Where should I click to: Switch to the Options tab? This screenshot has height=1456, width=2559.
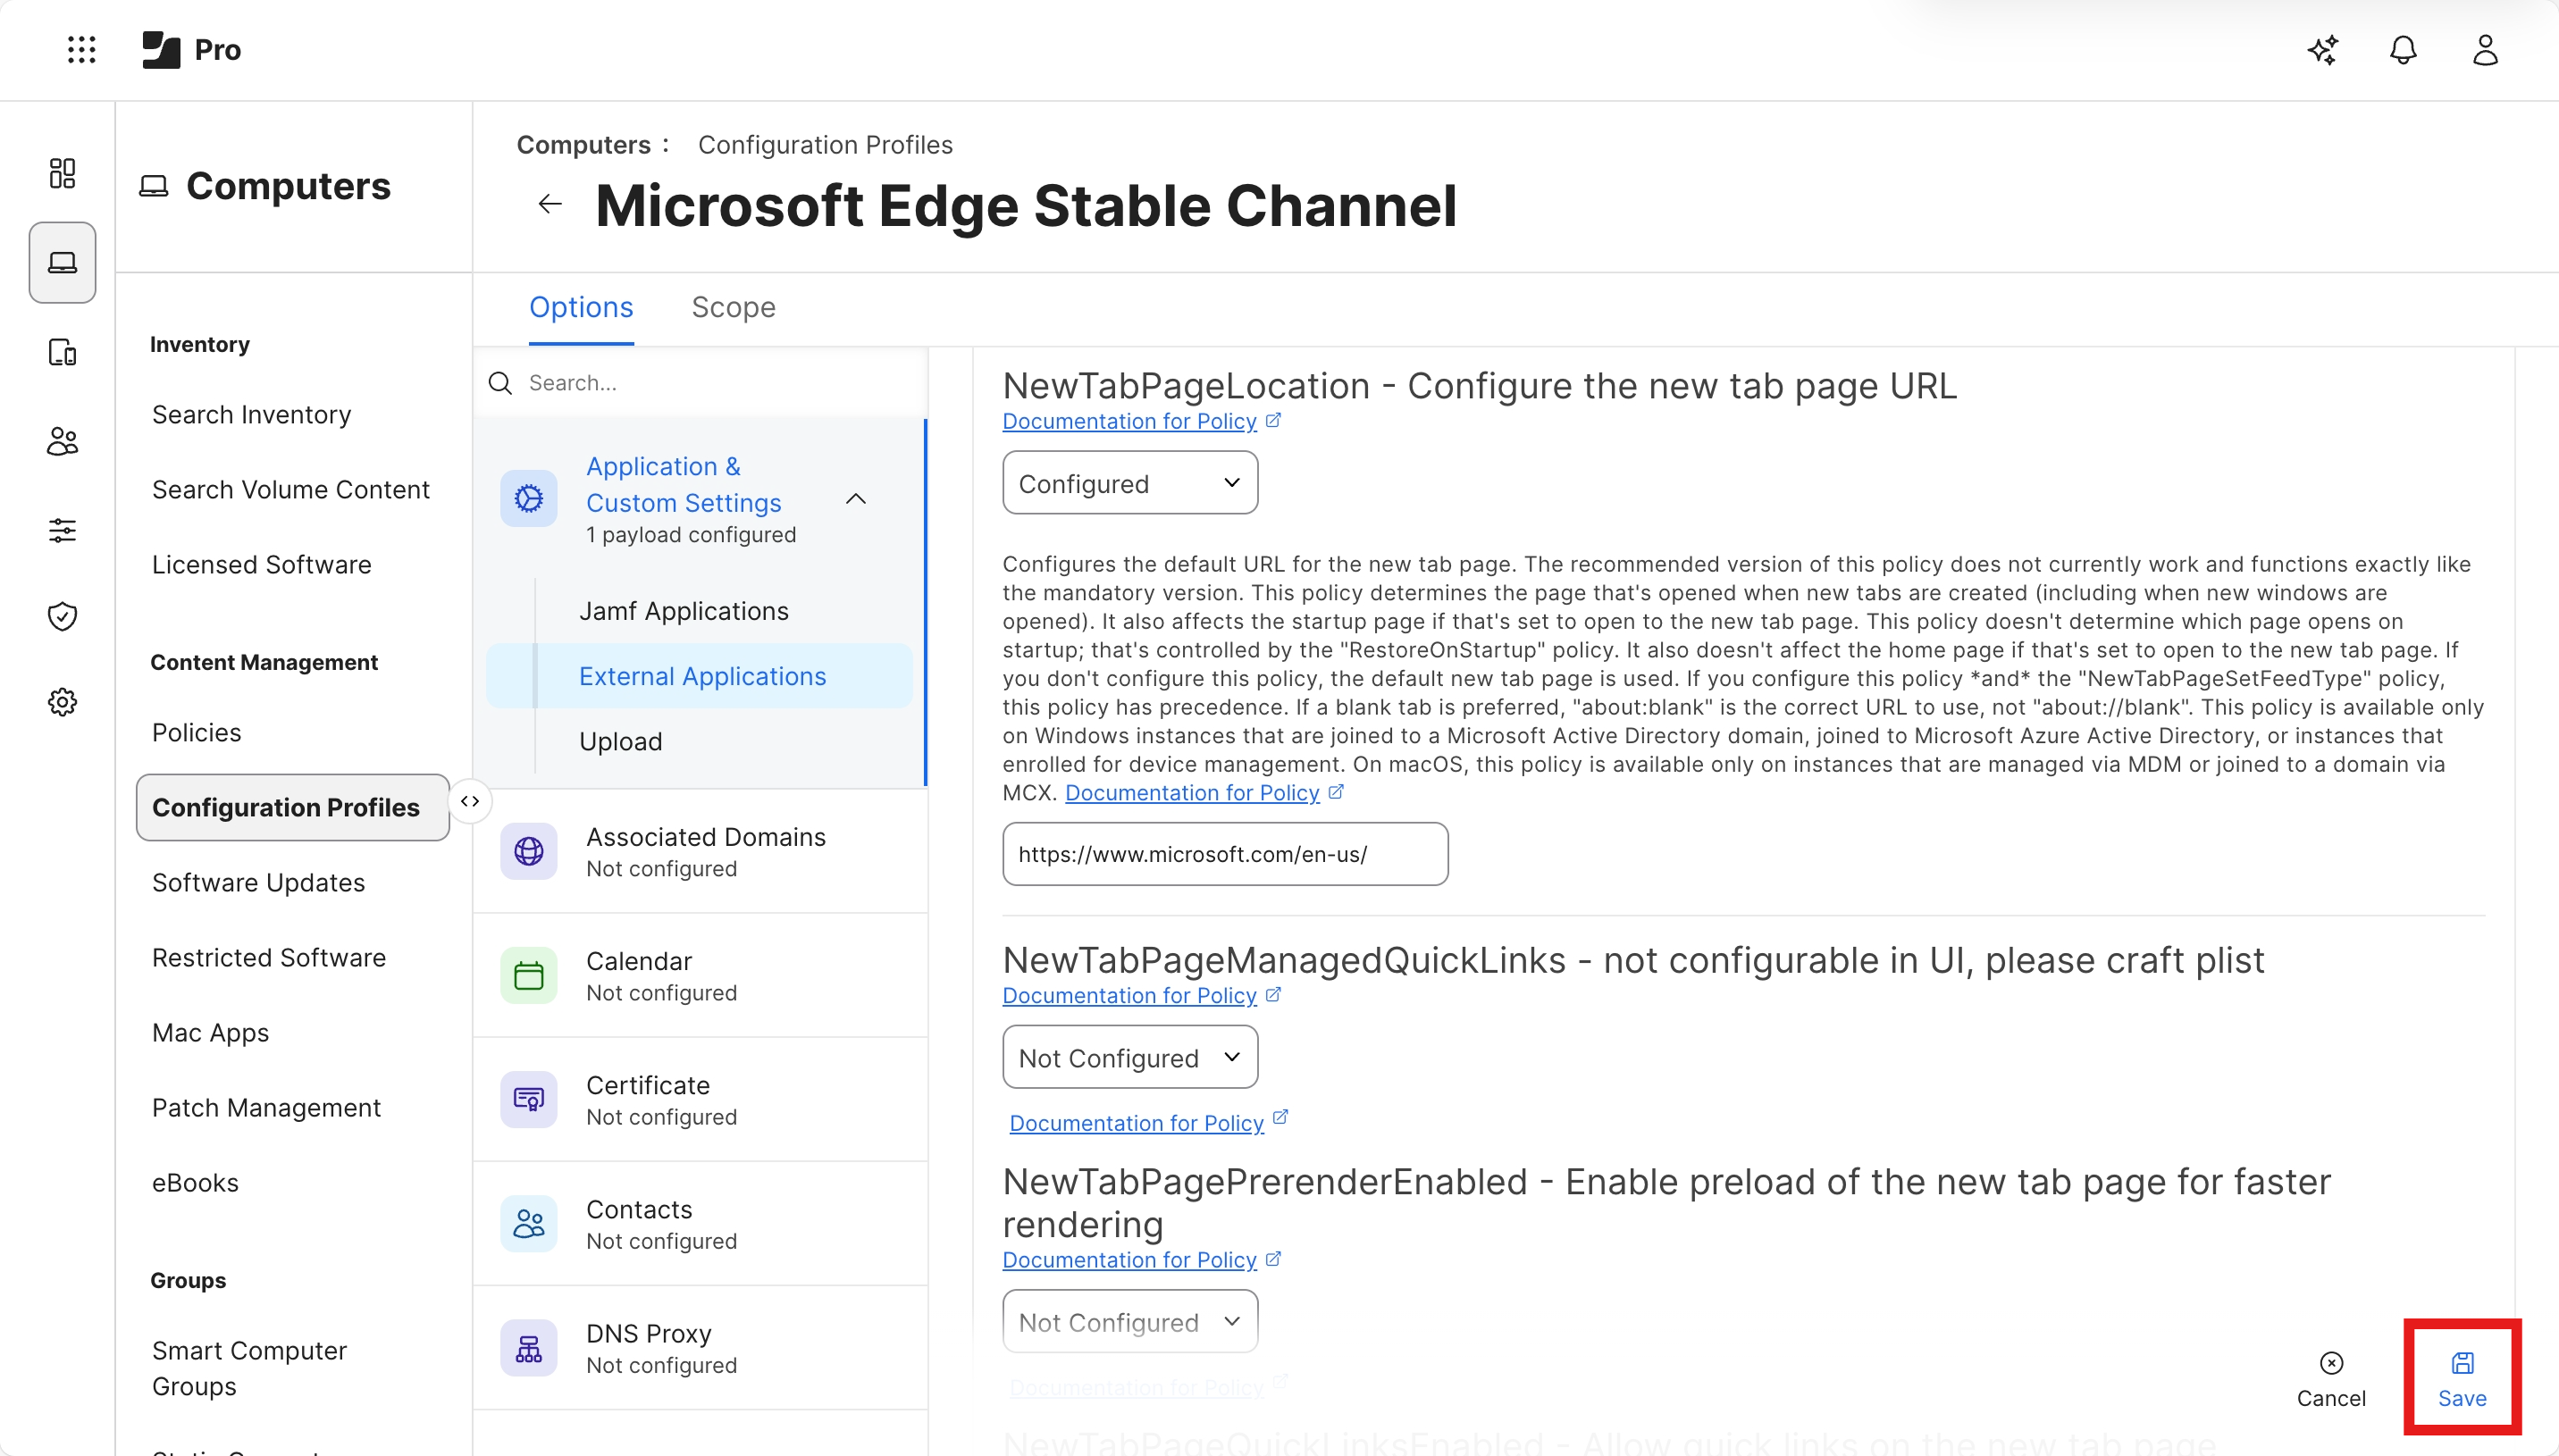click(x=581, y=308)
